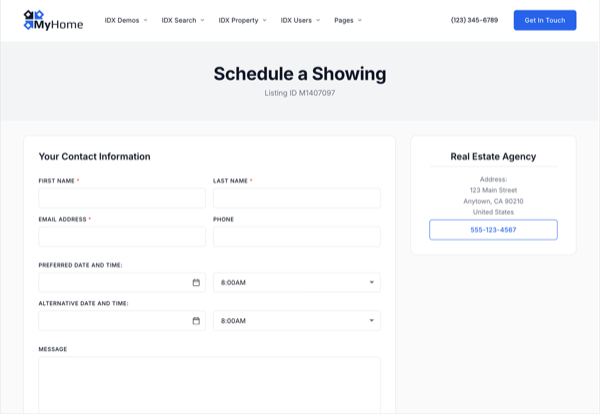The image size is (600, 414).
Task: Click the Your Contact Information heading
Action: [95, 156]
